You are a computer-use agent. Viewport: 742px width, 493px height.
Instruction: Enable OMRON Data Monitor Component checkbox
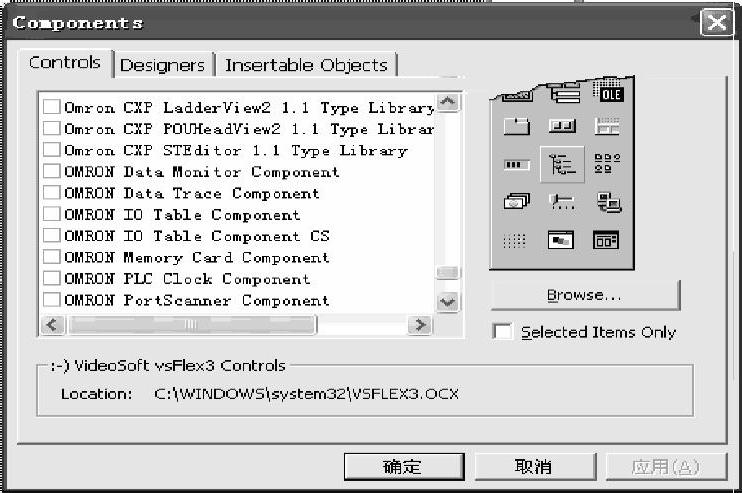(x=52, y=171)
